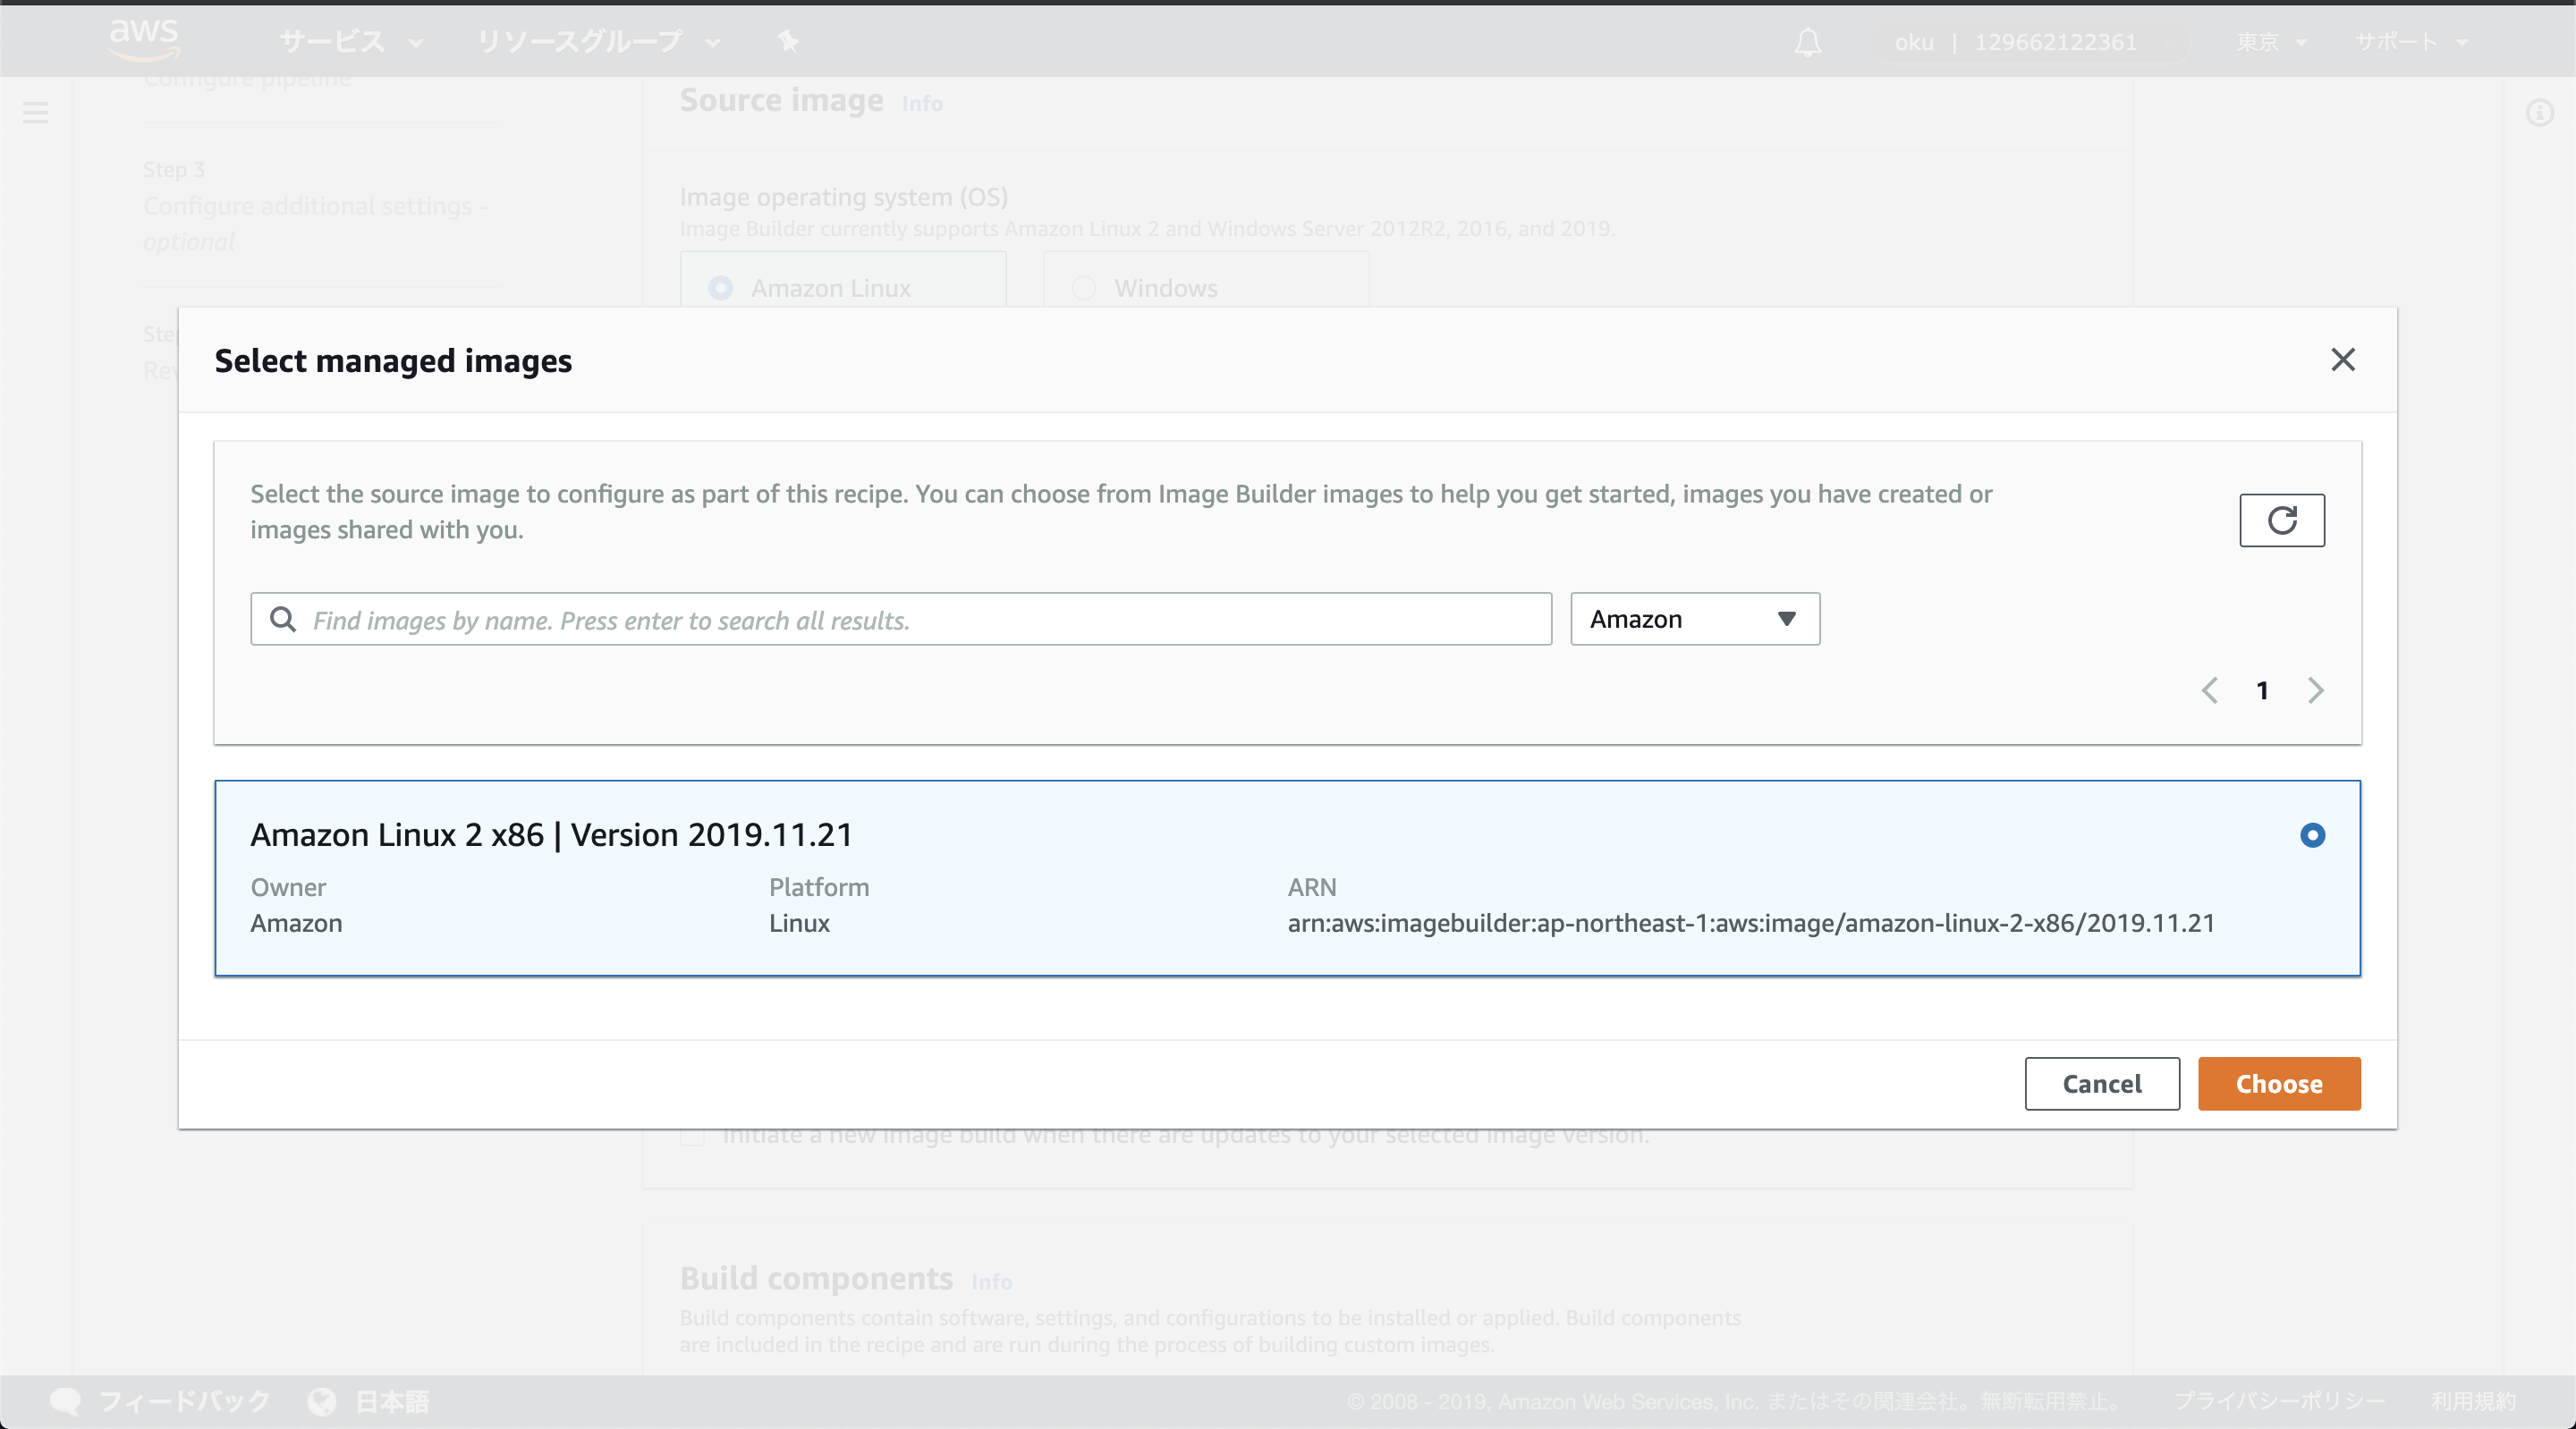Image resolution: width=2576 pixels, height=1429 pixels.
Task: Open the 東京 region selector menu
Action: [x=2270, y=42]
